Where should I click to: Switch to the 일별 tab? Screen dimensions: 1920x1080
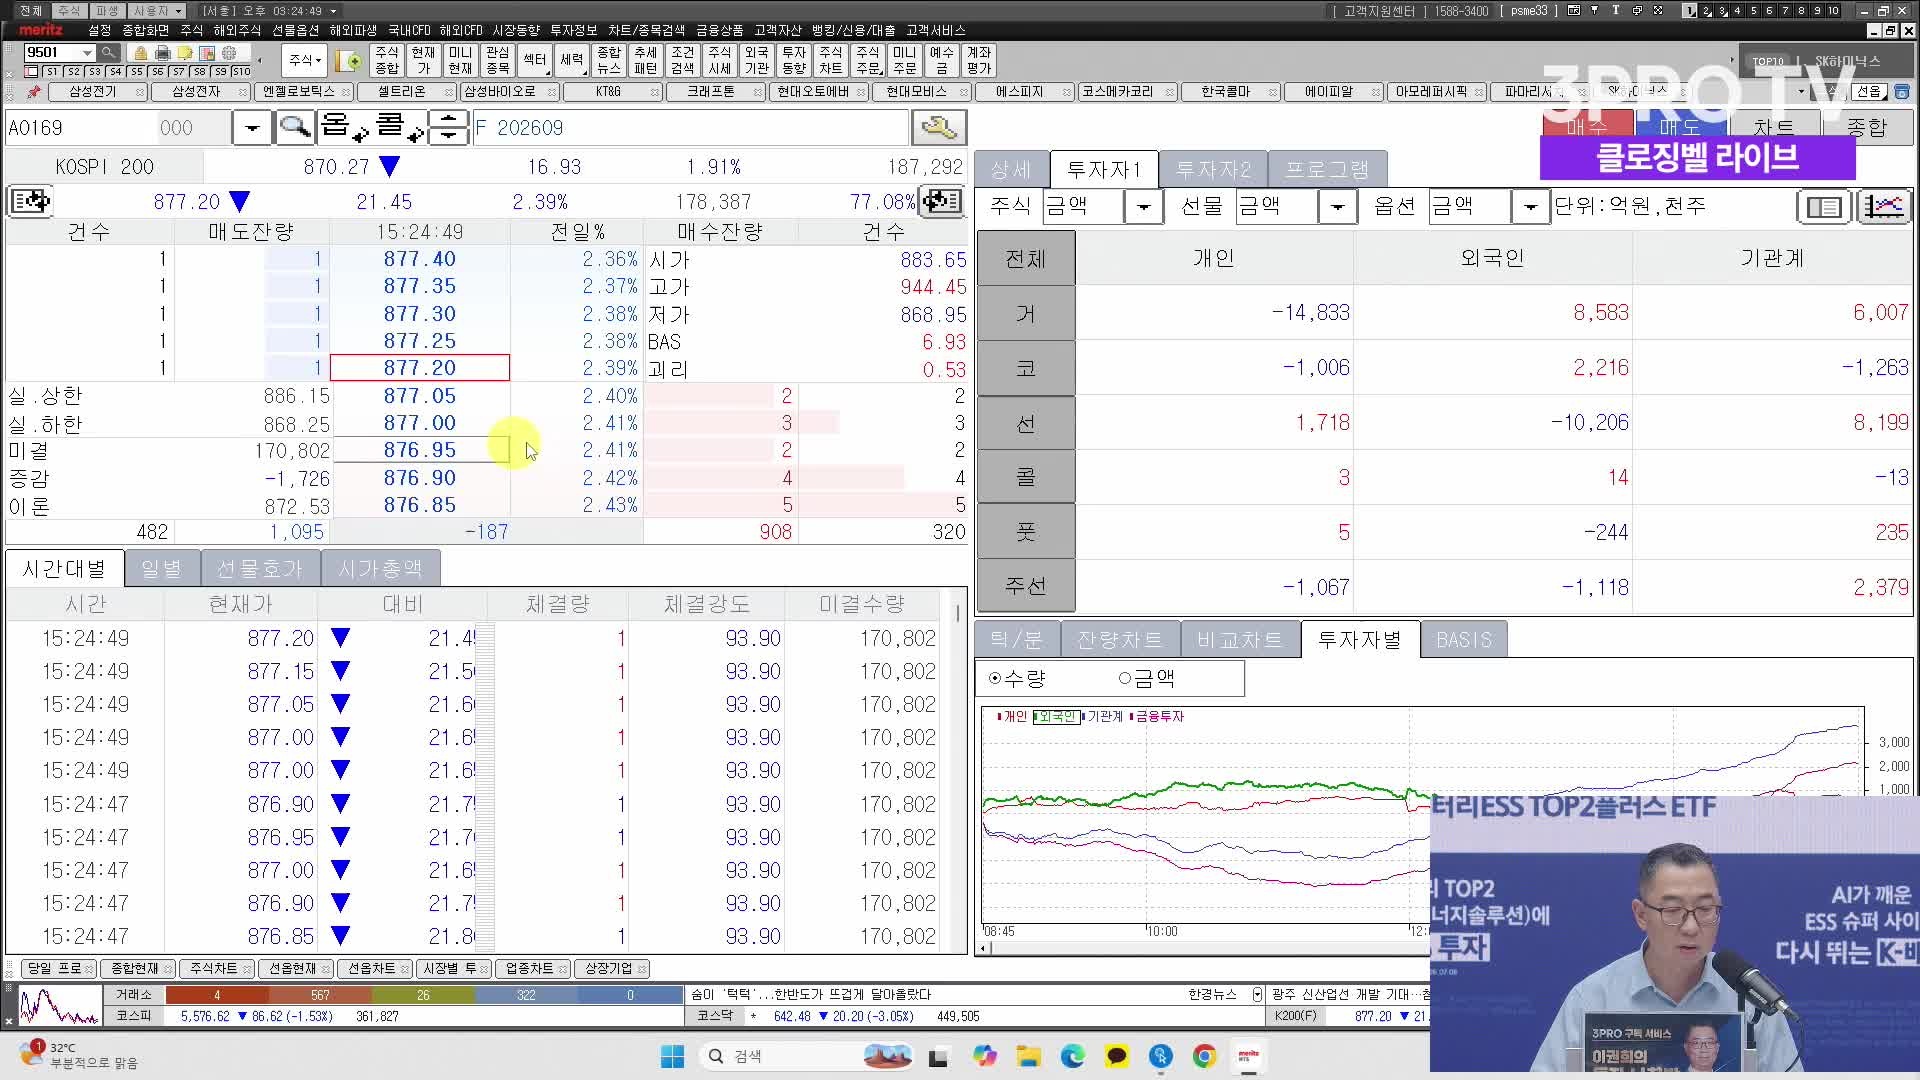161,568
